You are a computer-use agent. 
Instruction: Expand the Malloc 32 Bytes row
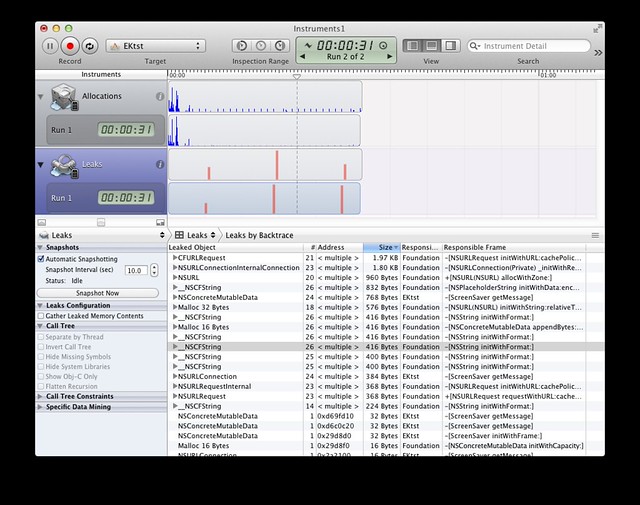175,307
